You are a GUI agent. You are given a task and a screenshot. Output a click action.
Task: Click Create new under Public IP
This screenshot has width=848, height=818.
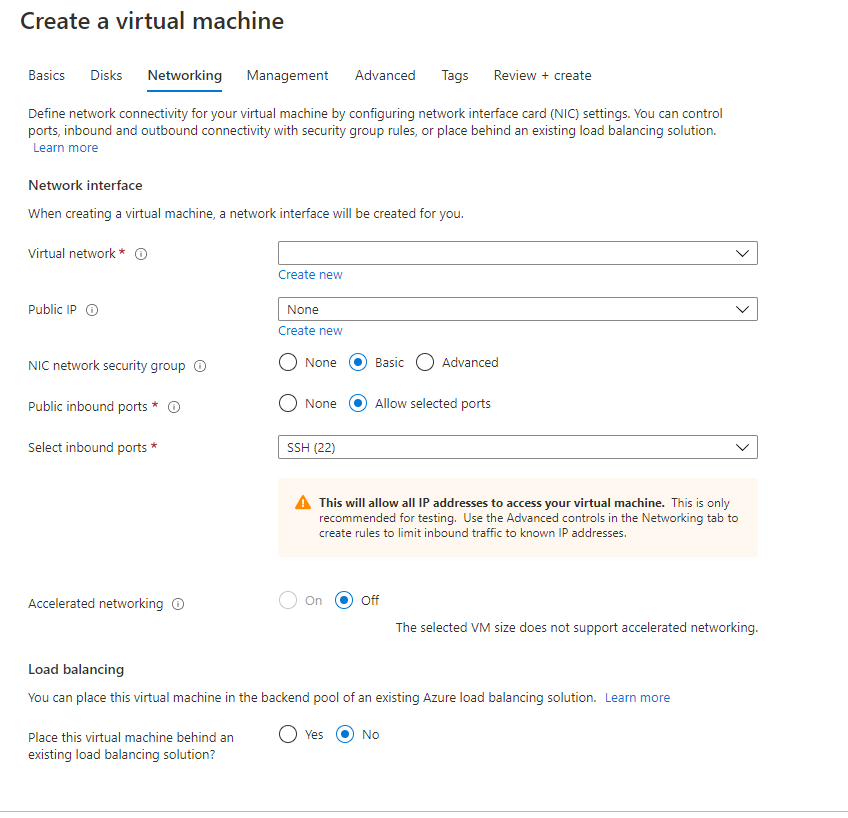[310, 330]
